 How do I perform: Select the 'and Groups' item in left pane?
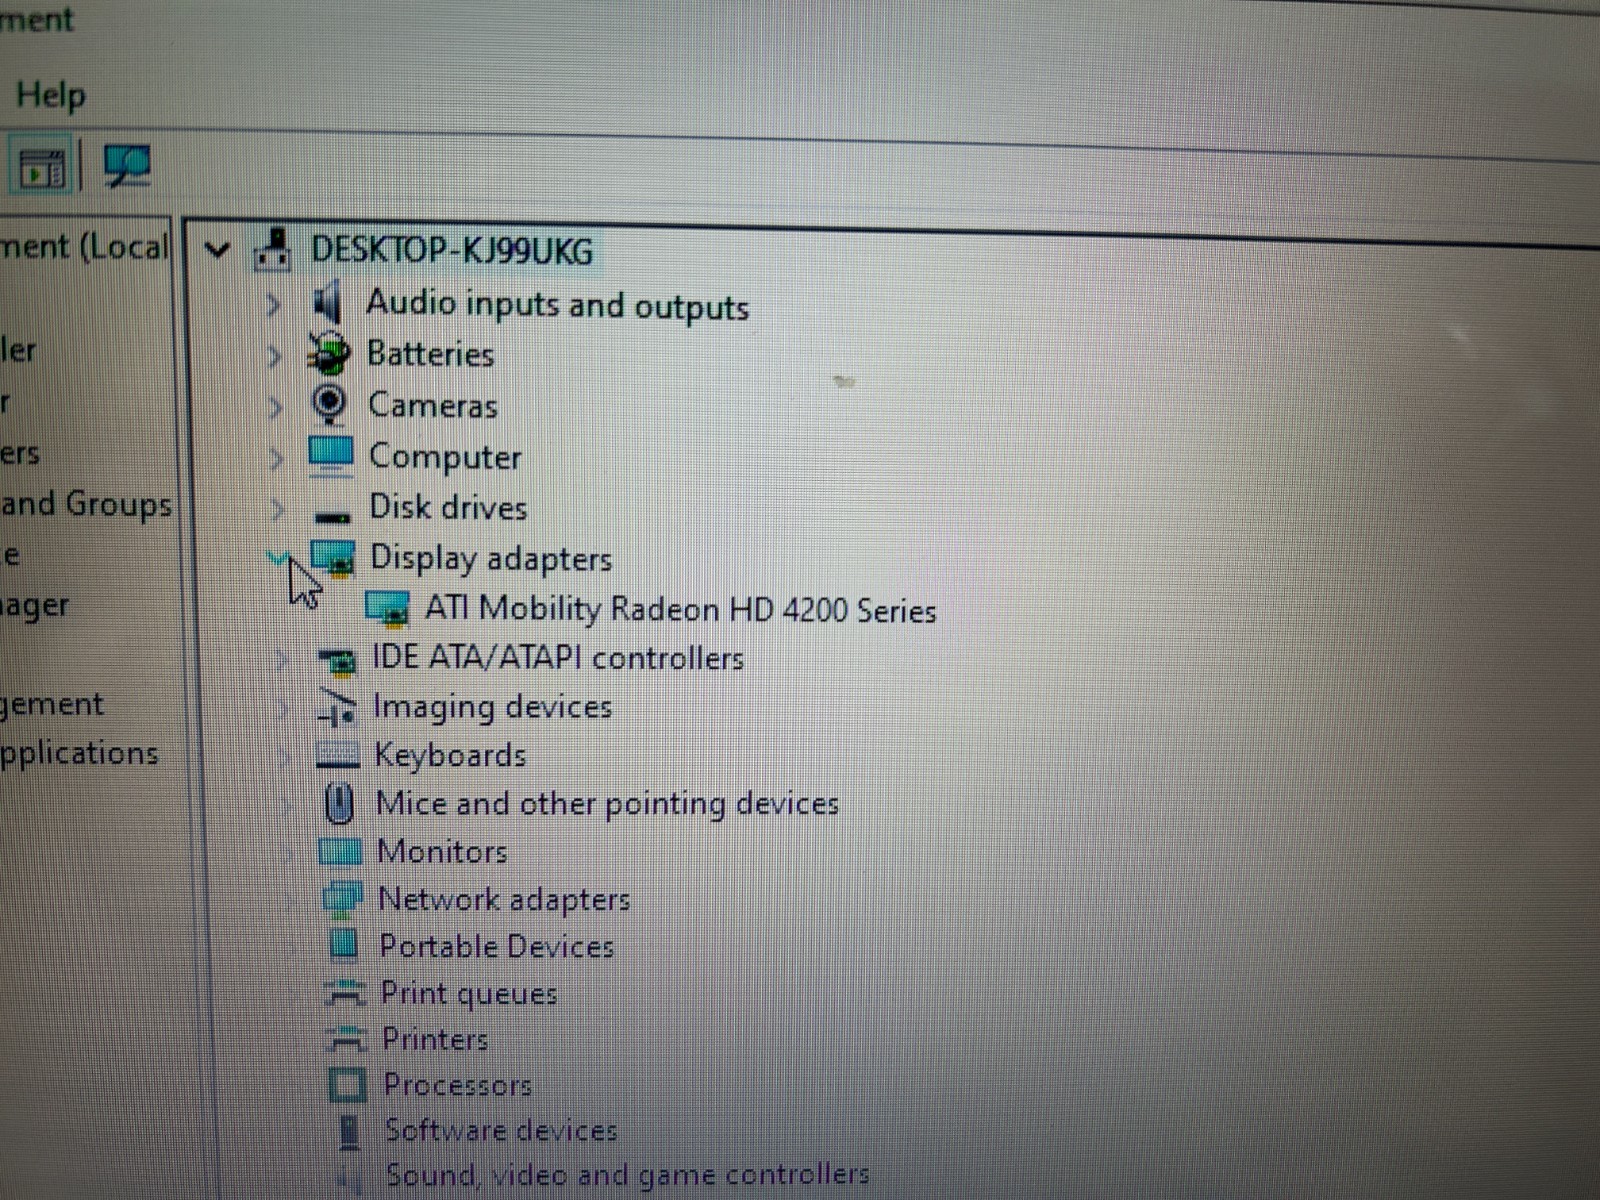tap(86, 504)
